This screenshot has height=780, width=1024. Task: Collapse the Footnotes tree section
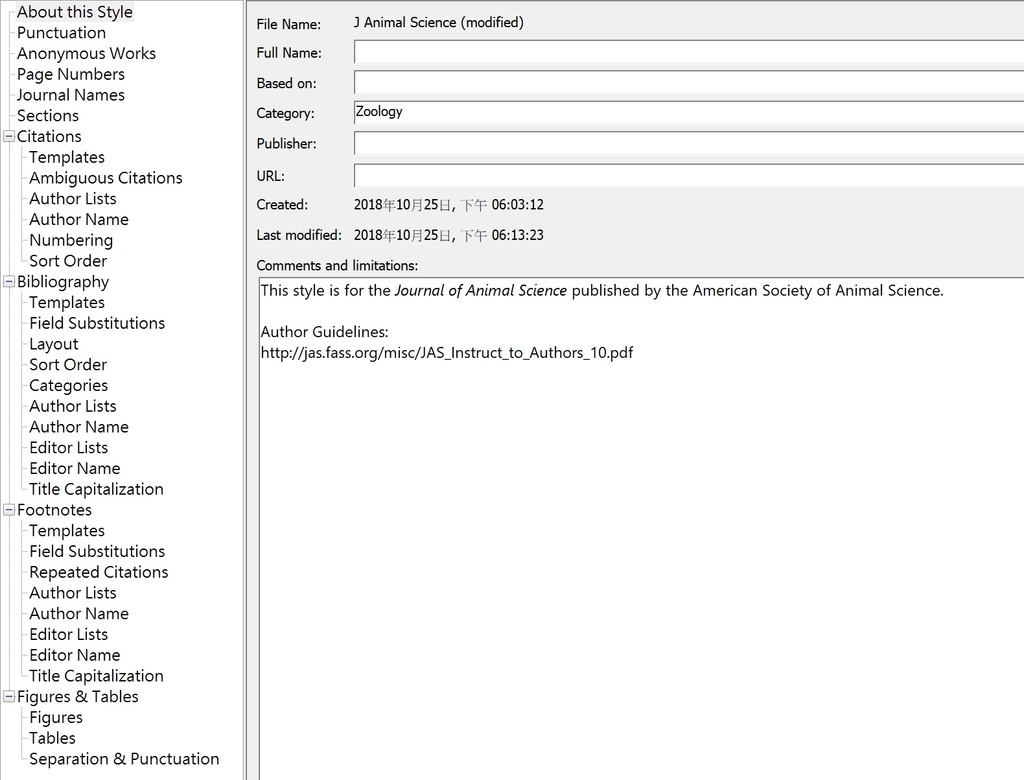tap(9, 510)
